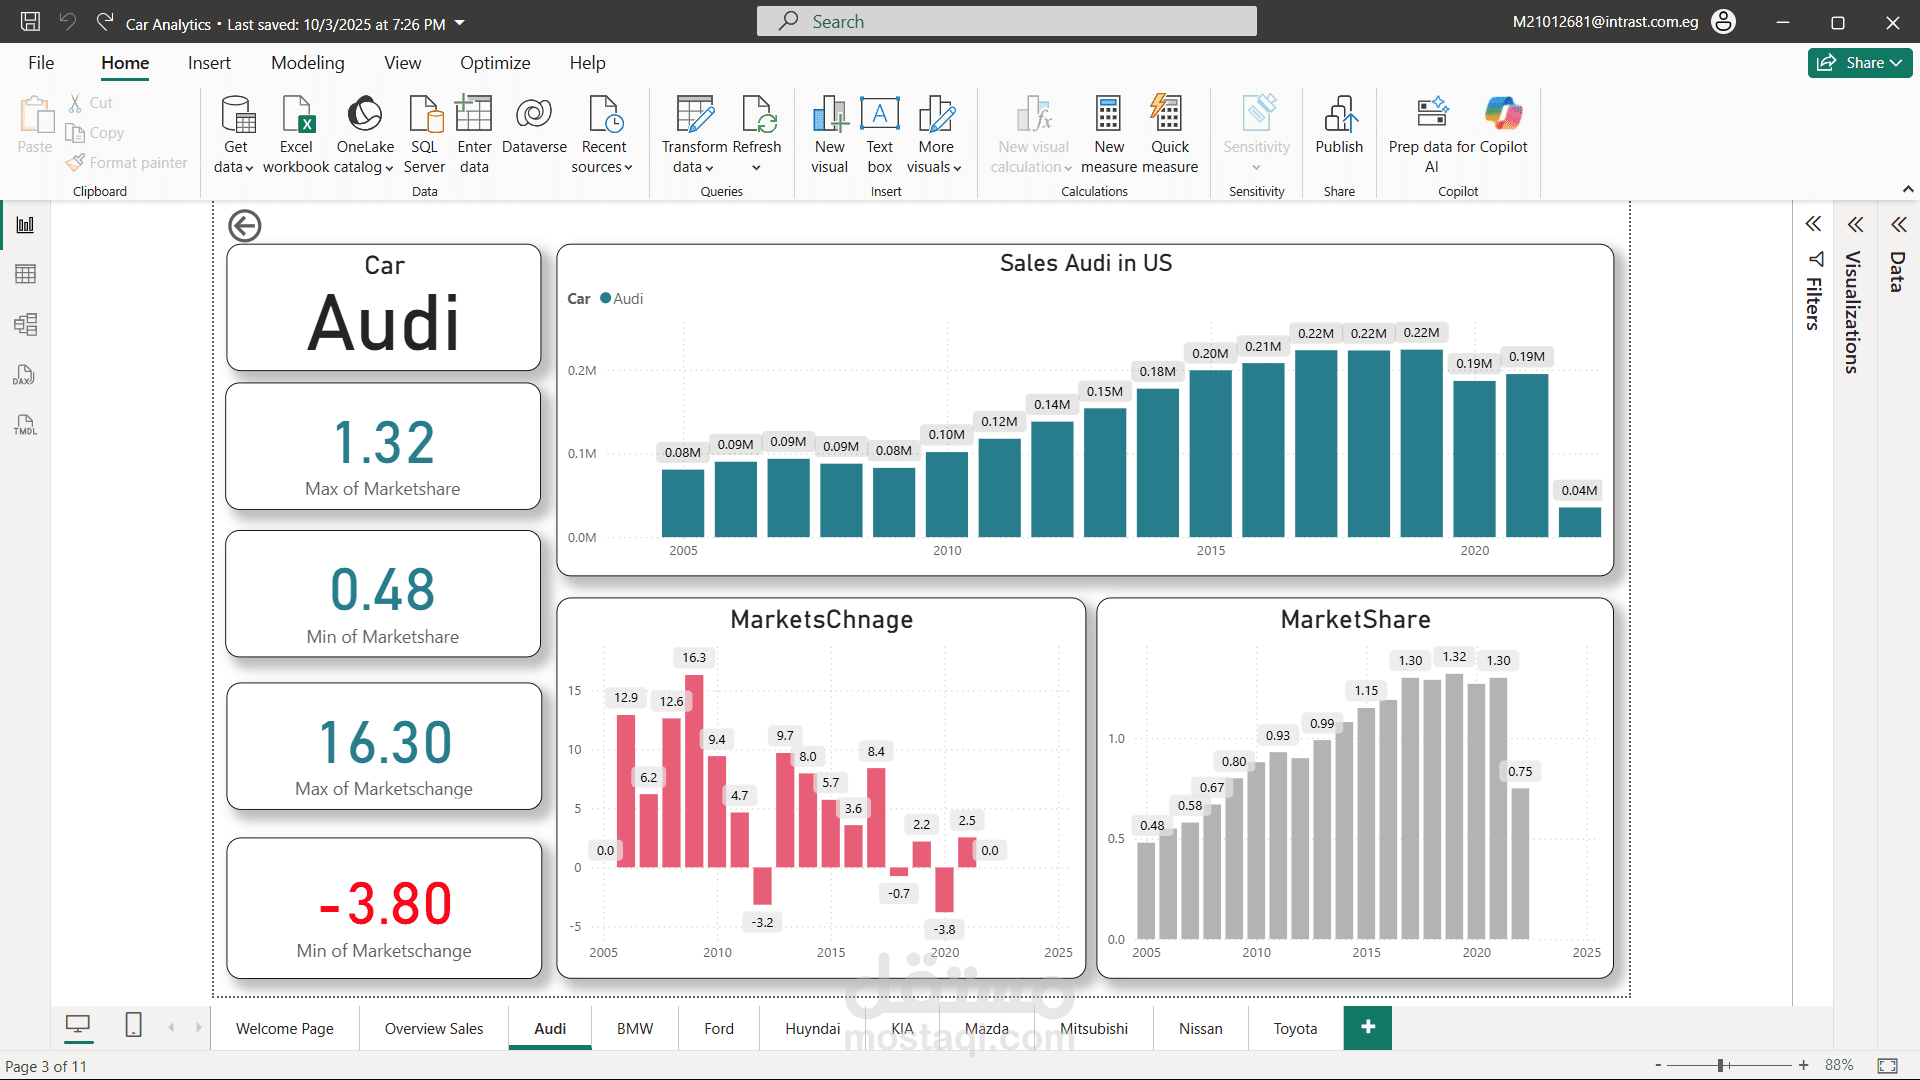Screen dimensions: 1920x1080
Task: Open Dataverse connector
Action: tap(534, 125)
